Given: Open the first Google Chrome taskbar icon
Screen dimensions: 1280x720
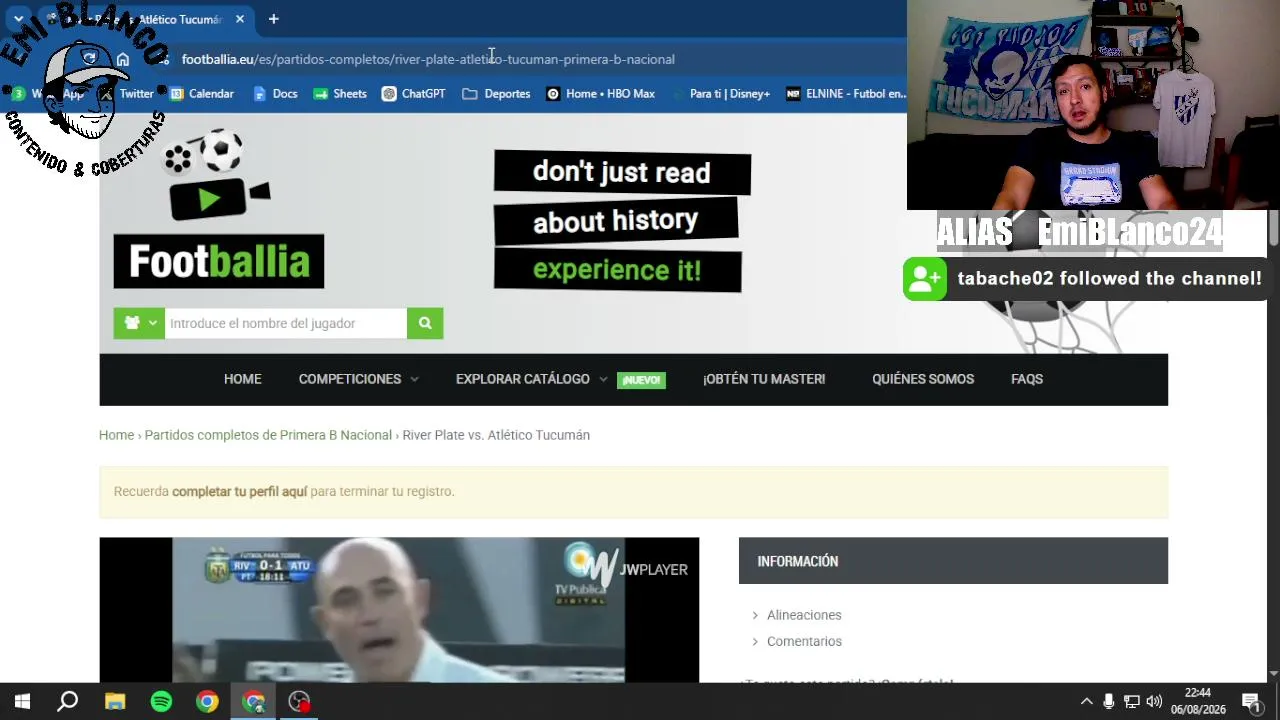Looking at the screenshot, I should pos(207,701).
